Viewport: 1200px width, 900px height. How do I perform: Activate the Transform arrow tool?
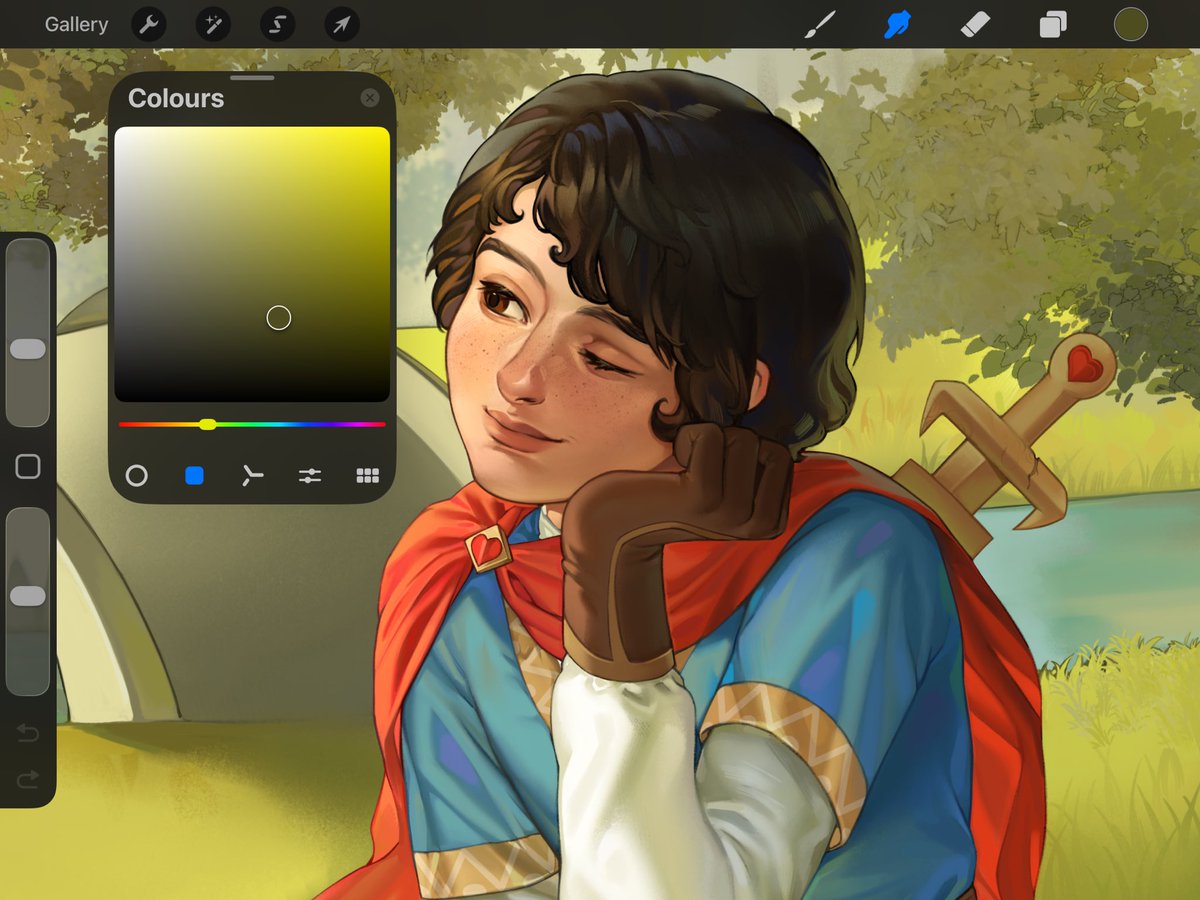(x=342, y=24)
